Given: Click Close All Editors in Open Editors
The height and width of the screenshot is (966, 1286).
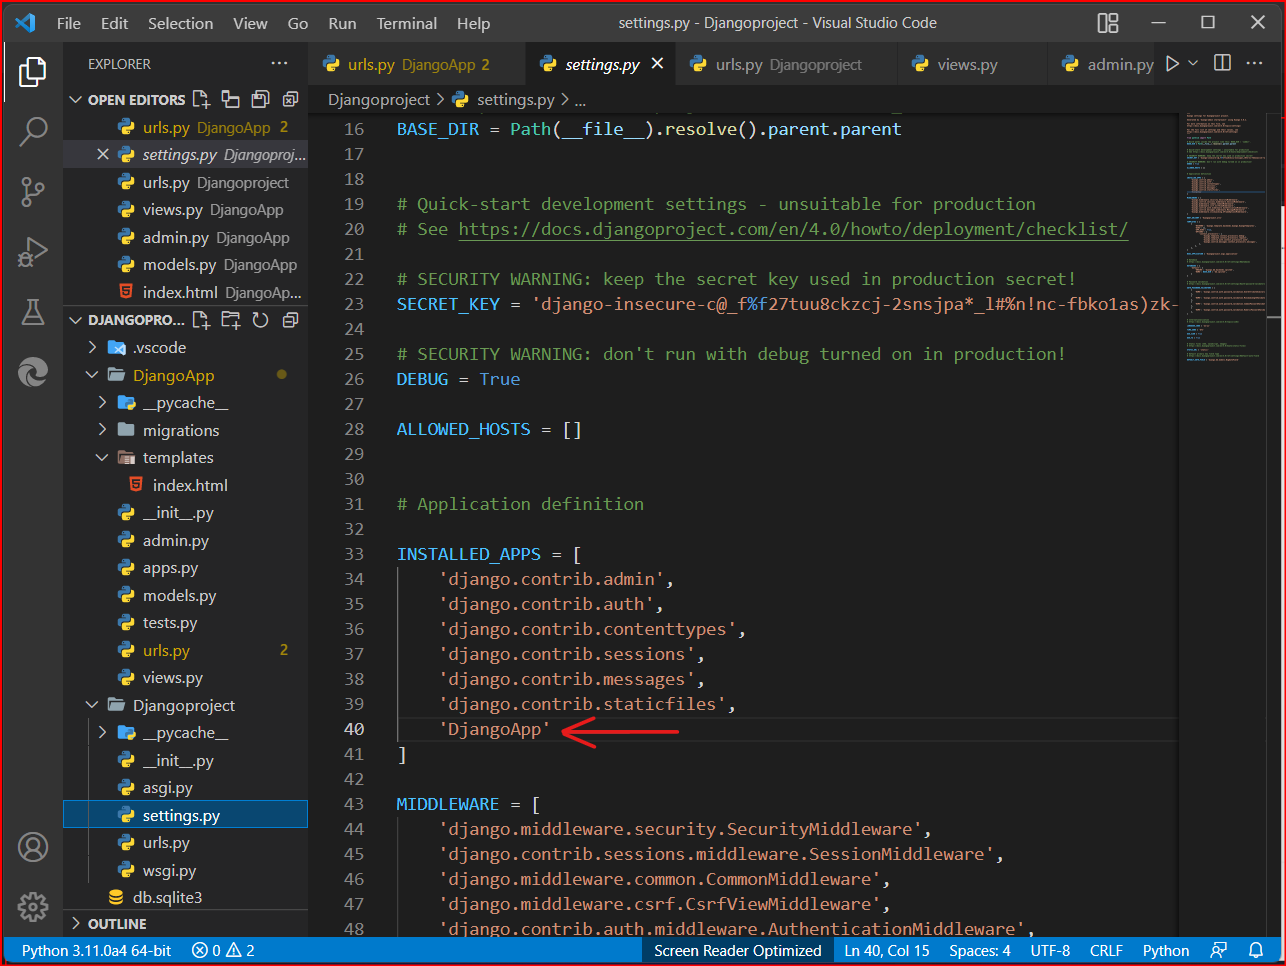Looking at the screenshot, I should tap(291, 99).
